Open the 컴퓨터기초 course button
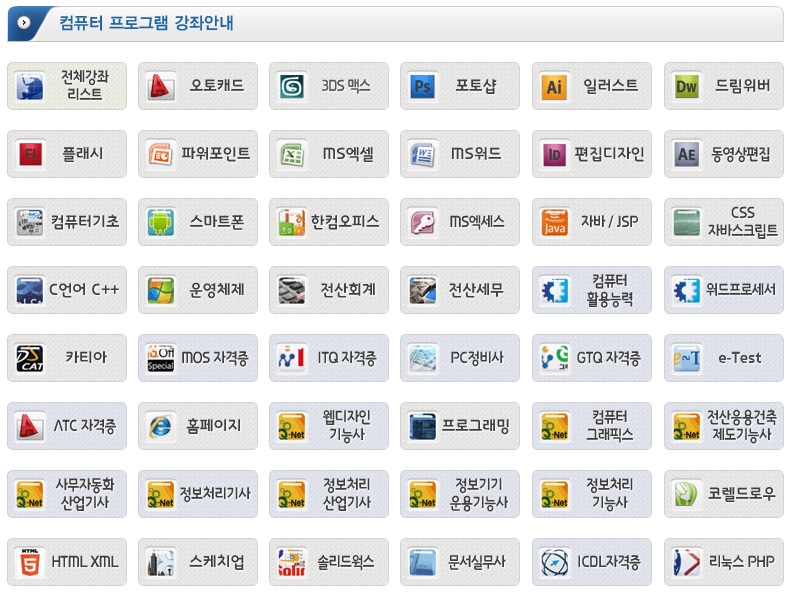790x593 pixels. coord(67,222)
